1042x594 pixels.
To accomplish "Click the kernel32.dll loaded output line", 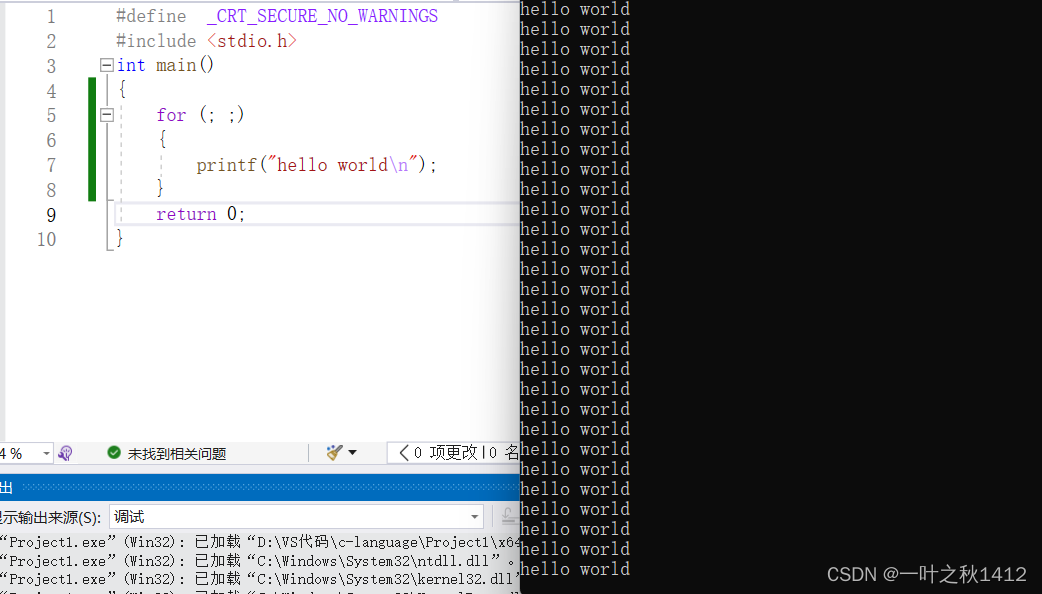I will (x=259, y=579).
